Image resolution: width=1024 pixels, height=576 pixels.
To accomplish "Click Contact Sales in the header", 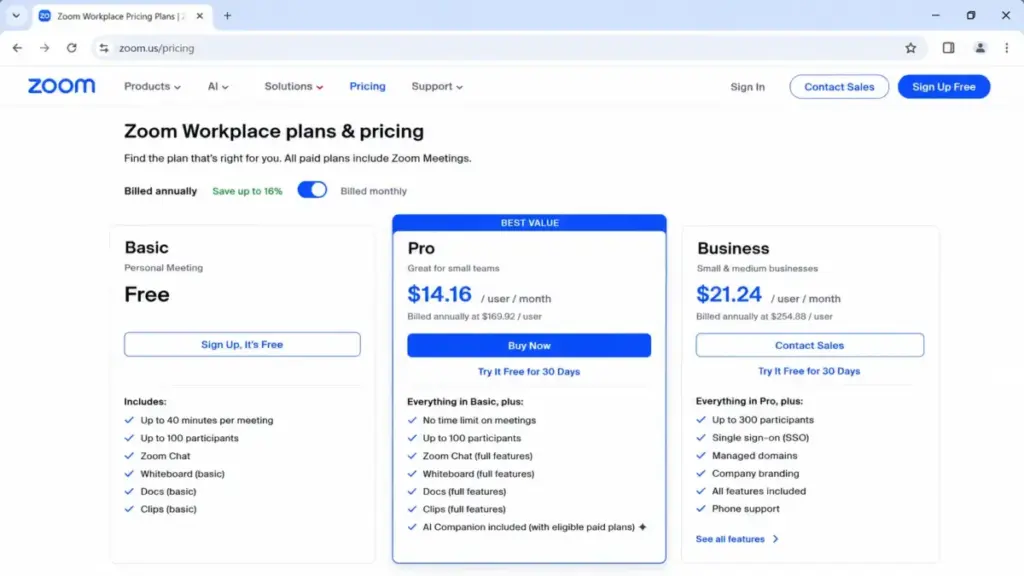I will (839, 87).
